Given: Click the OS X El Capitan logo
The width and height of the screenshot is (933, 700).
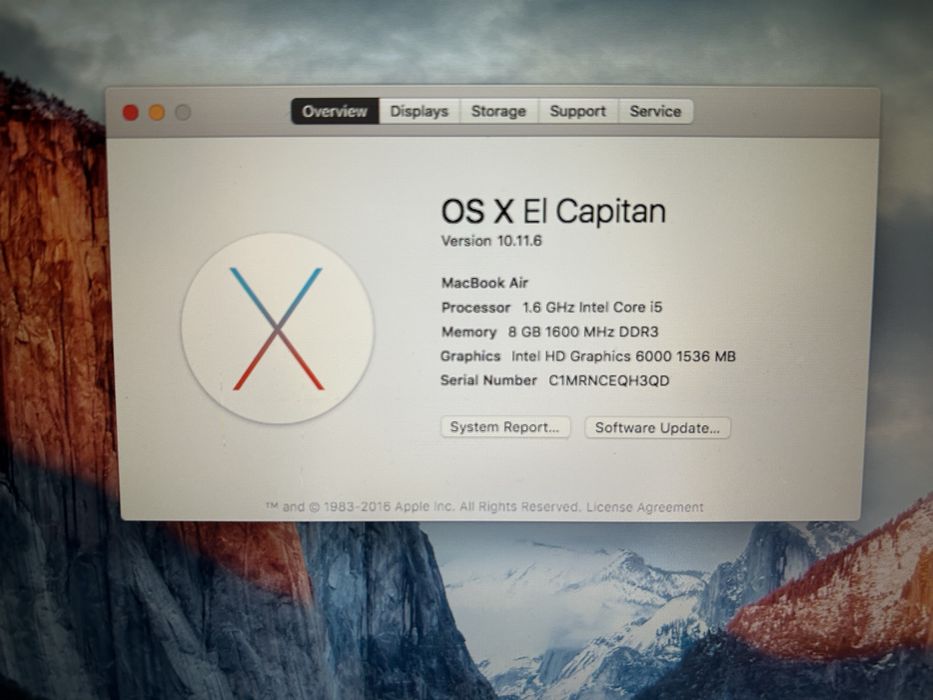Looking at the screenshot, I should click(x=277, y=329).
